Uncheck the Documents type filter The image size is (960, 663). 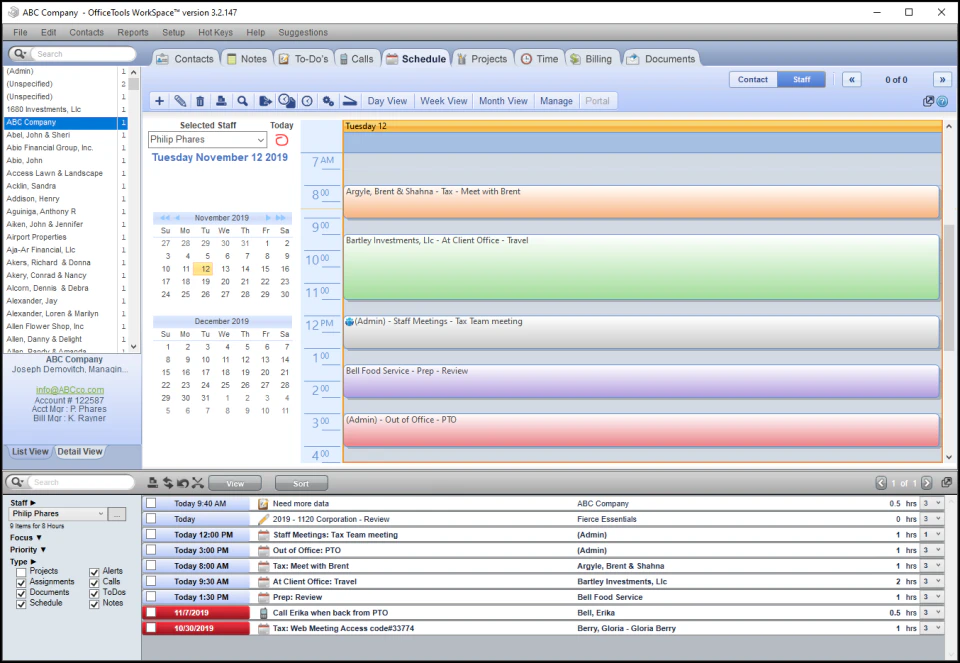pos(21,592)
